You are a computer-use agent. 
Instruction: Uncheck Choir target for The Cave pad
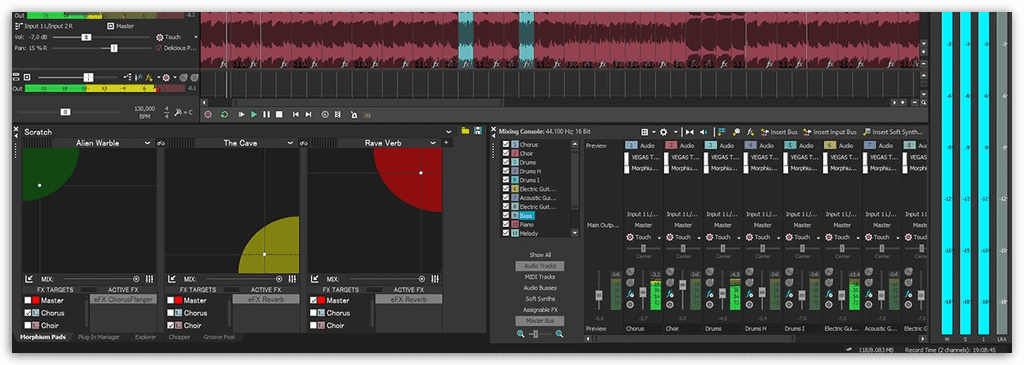click(171, 325)
